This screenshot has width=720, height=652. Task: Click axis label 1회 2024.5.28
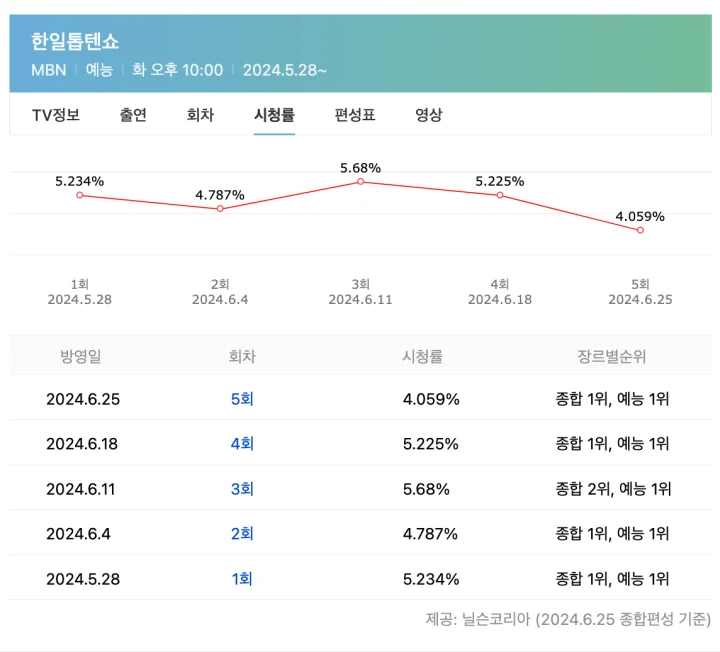[80, 292]
